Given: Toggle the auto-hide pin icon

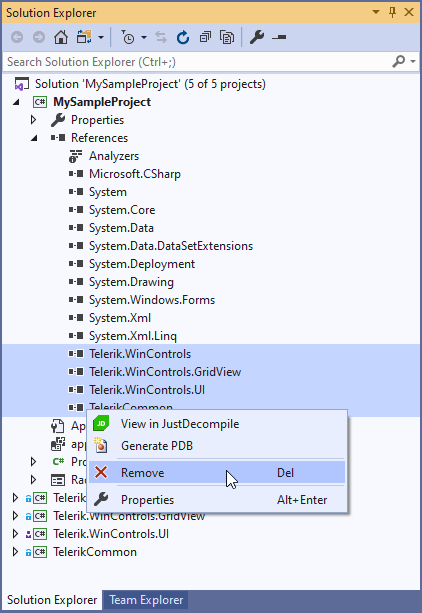Looking at the screenshot, I should [392, 12].
